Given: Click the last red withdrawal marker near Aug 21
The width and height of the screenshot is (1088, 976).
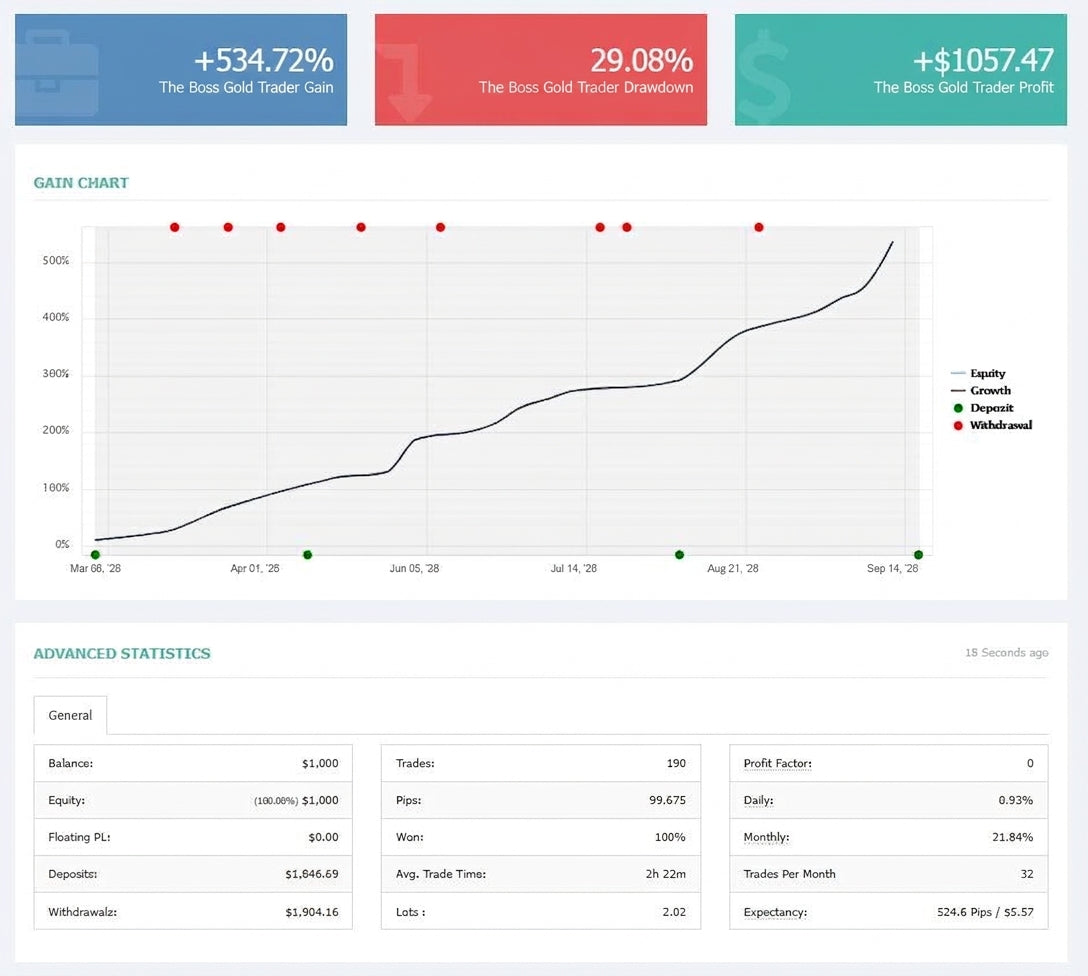Looking at the screenshot, I should click(758, 228).
